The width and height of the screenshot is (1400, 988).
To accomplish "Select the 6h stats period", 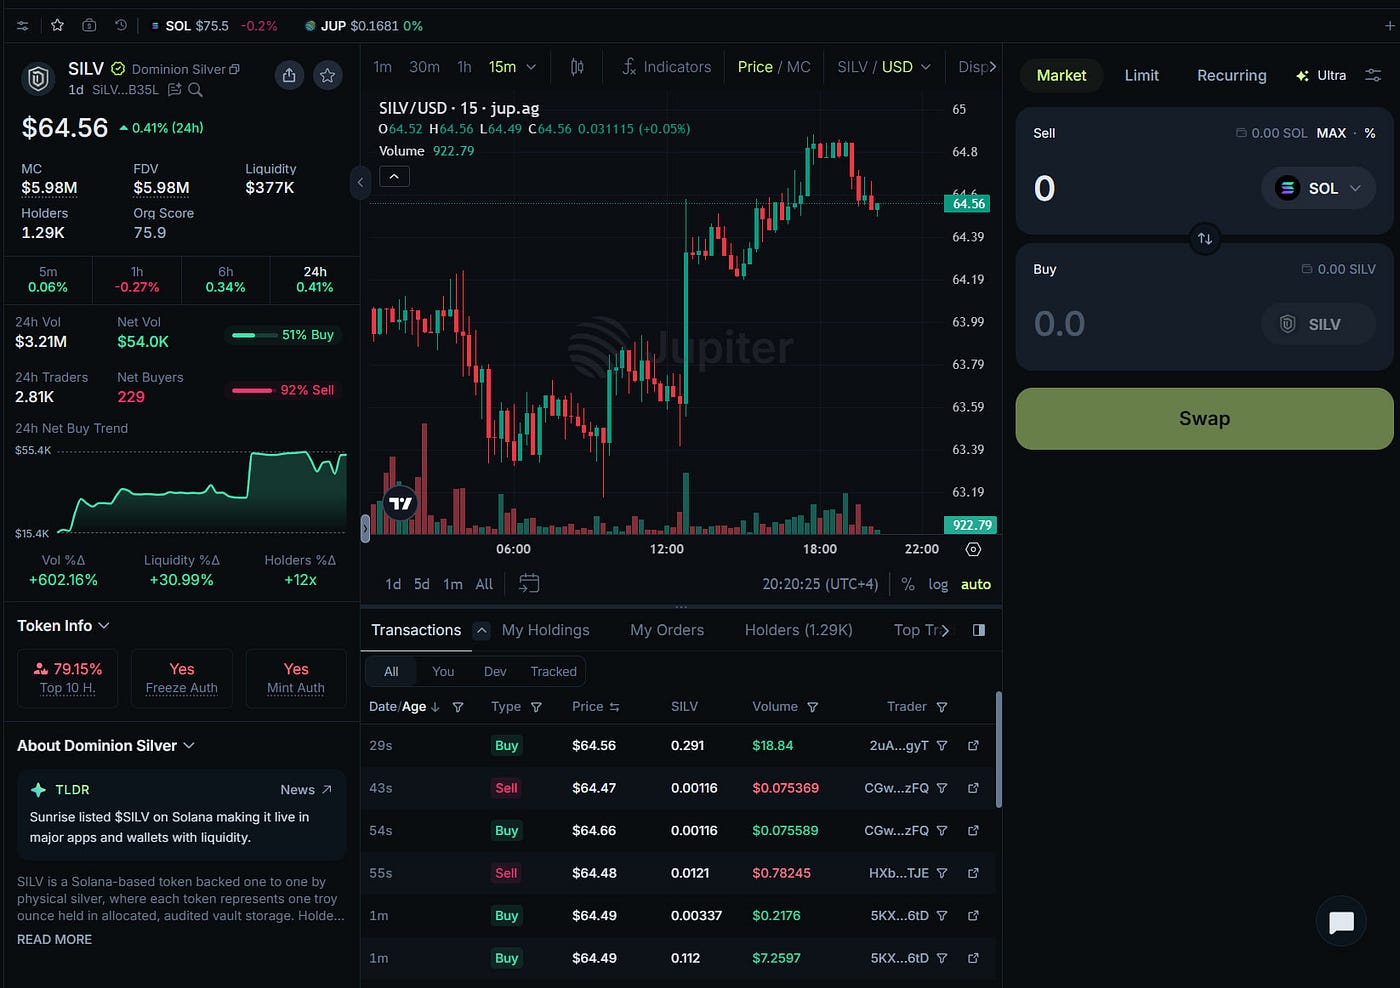I will [x=225, y=279].
